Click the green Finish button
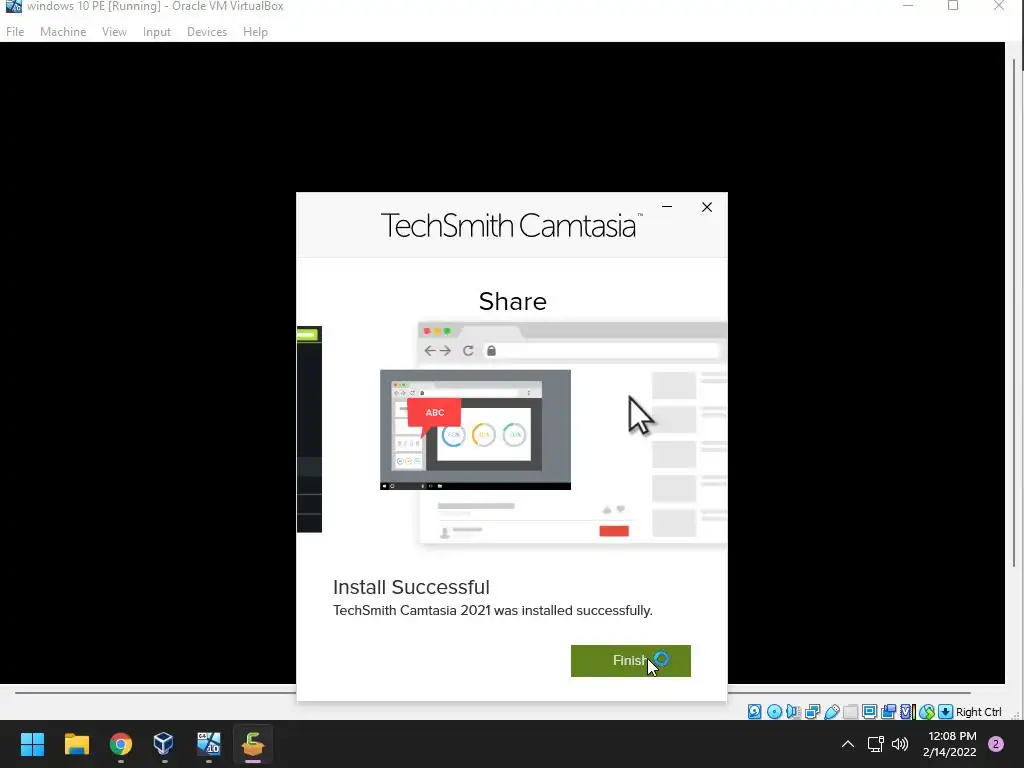The image size is (1024, 768). point(630,660)
